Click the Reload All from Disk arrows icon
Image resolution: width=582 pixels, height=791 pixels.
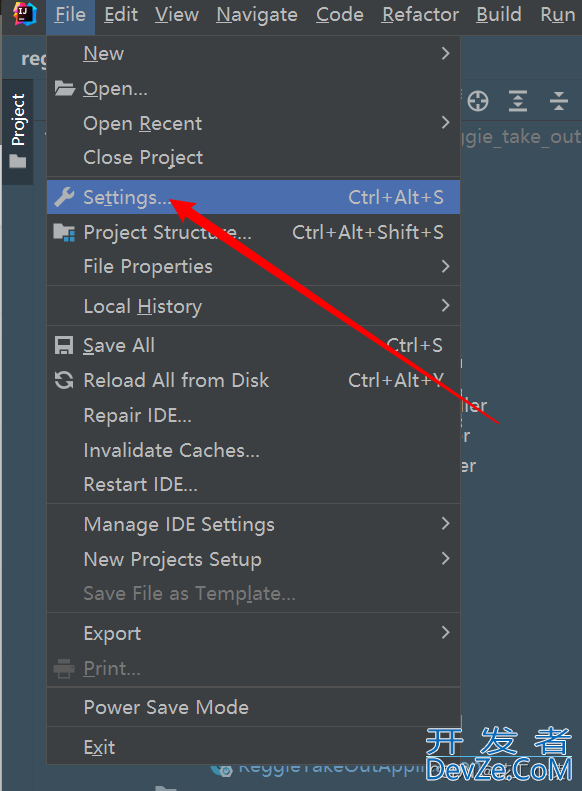click(64, 380)
